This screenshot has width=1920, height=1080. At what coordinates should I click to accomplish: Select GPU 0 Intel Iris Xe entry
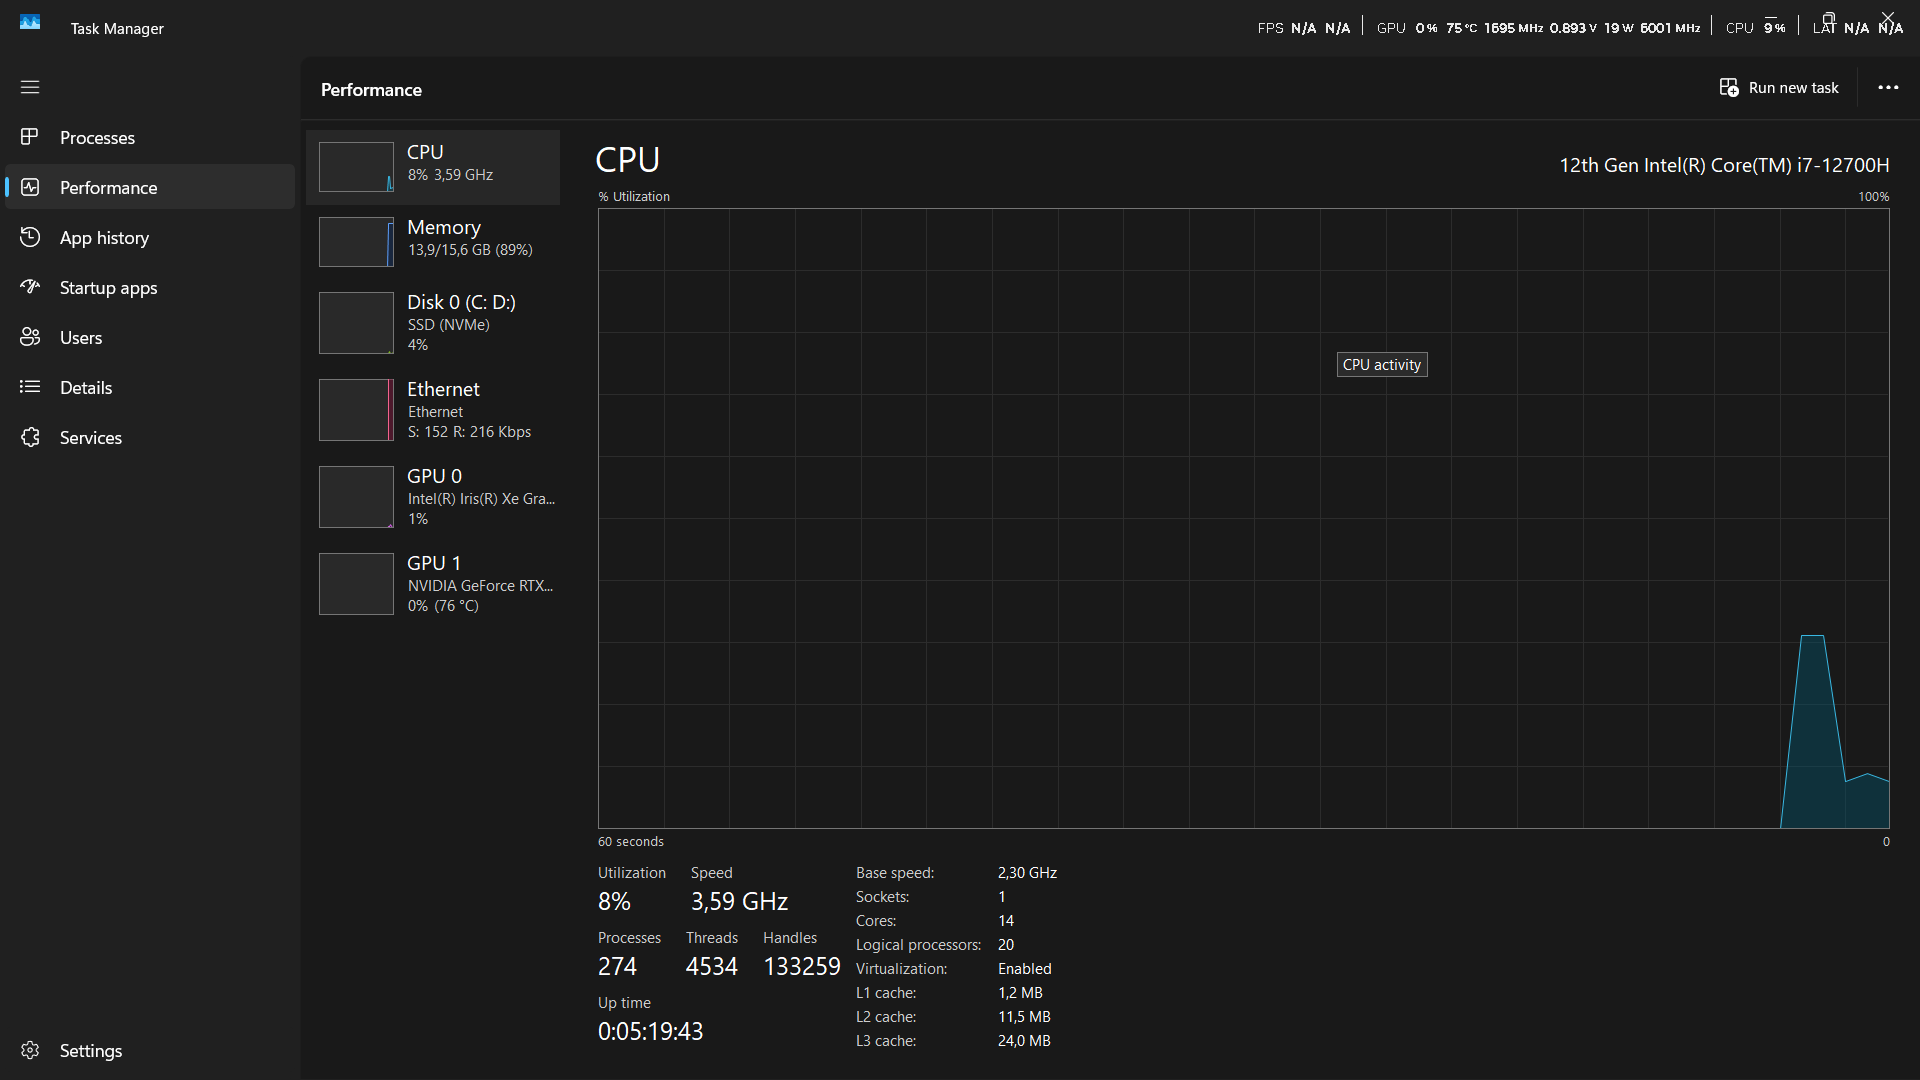pos(432,496)
